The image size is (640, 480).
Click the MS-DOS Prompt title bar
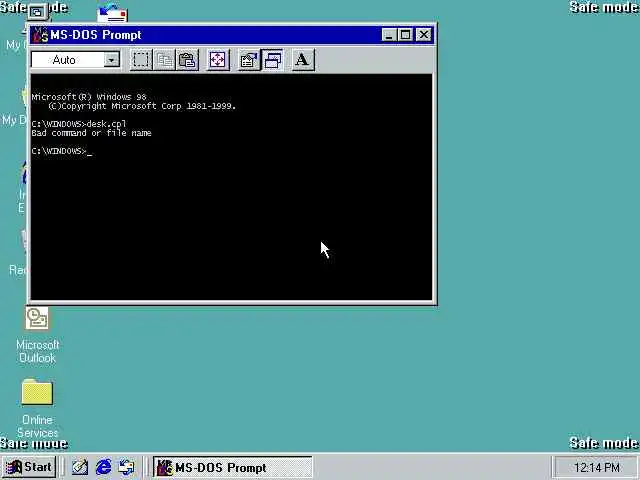(x=233, y=35)
